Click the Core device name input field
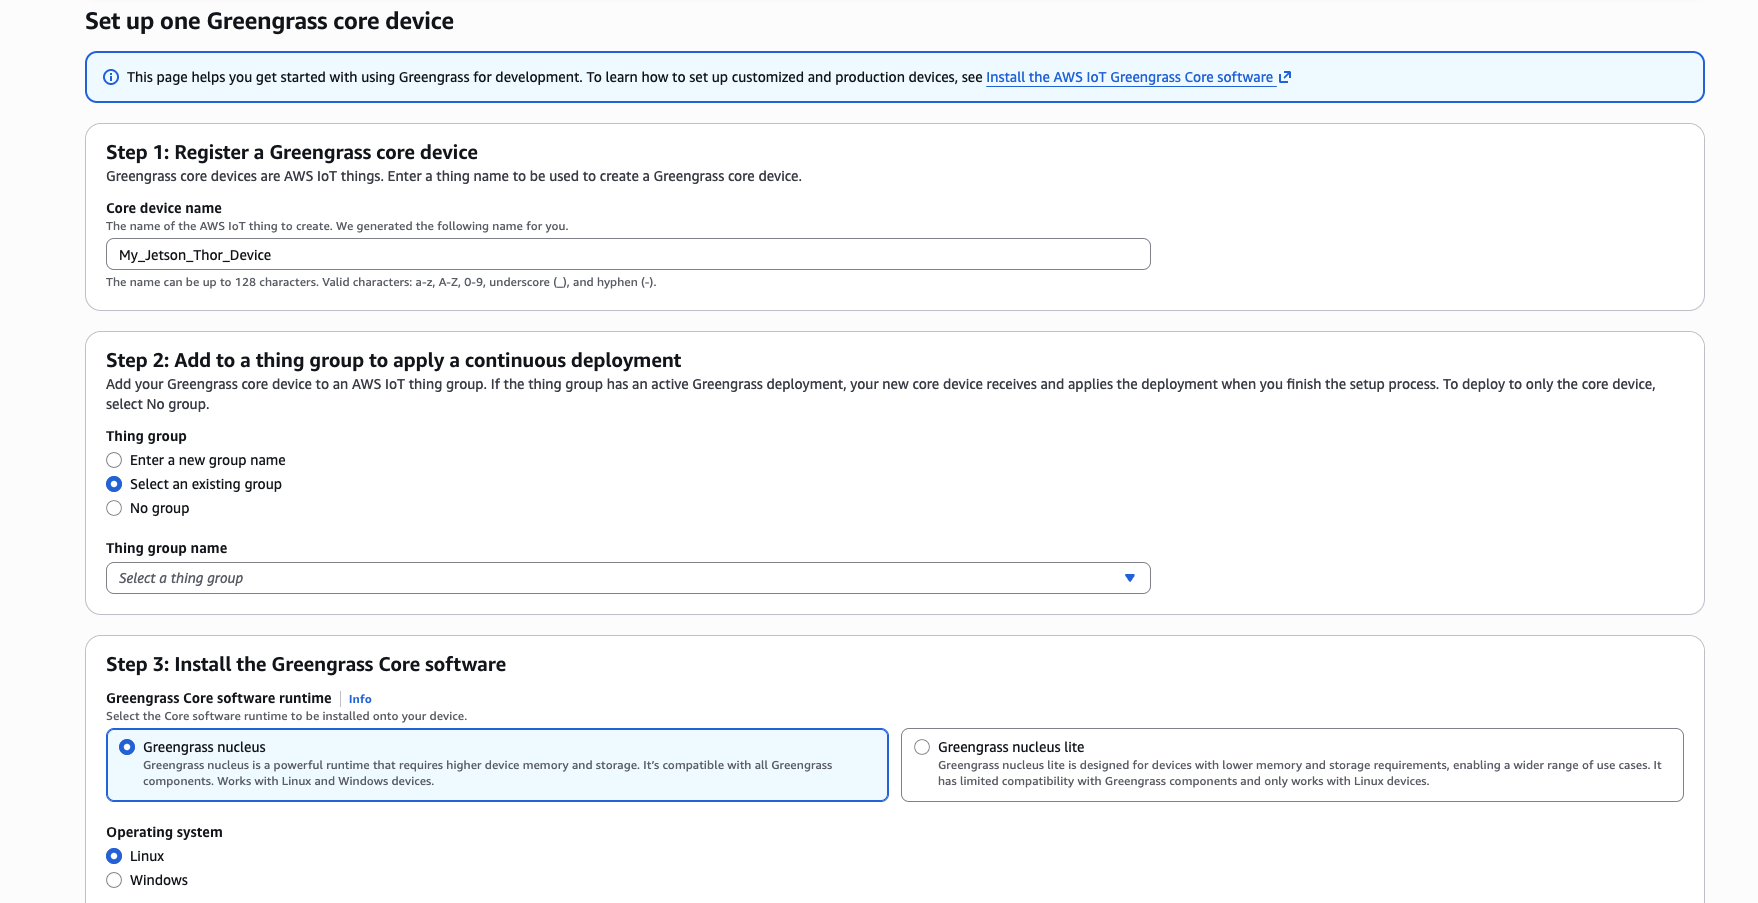The image size is (1758, 903). coord(628,254)
